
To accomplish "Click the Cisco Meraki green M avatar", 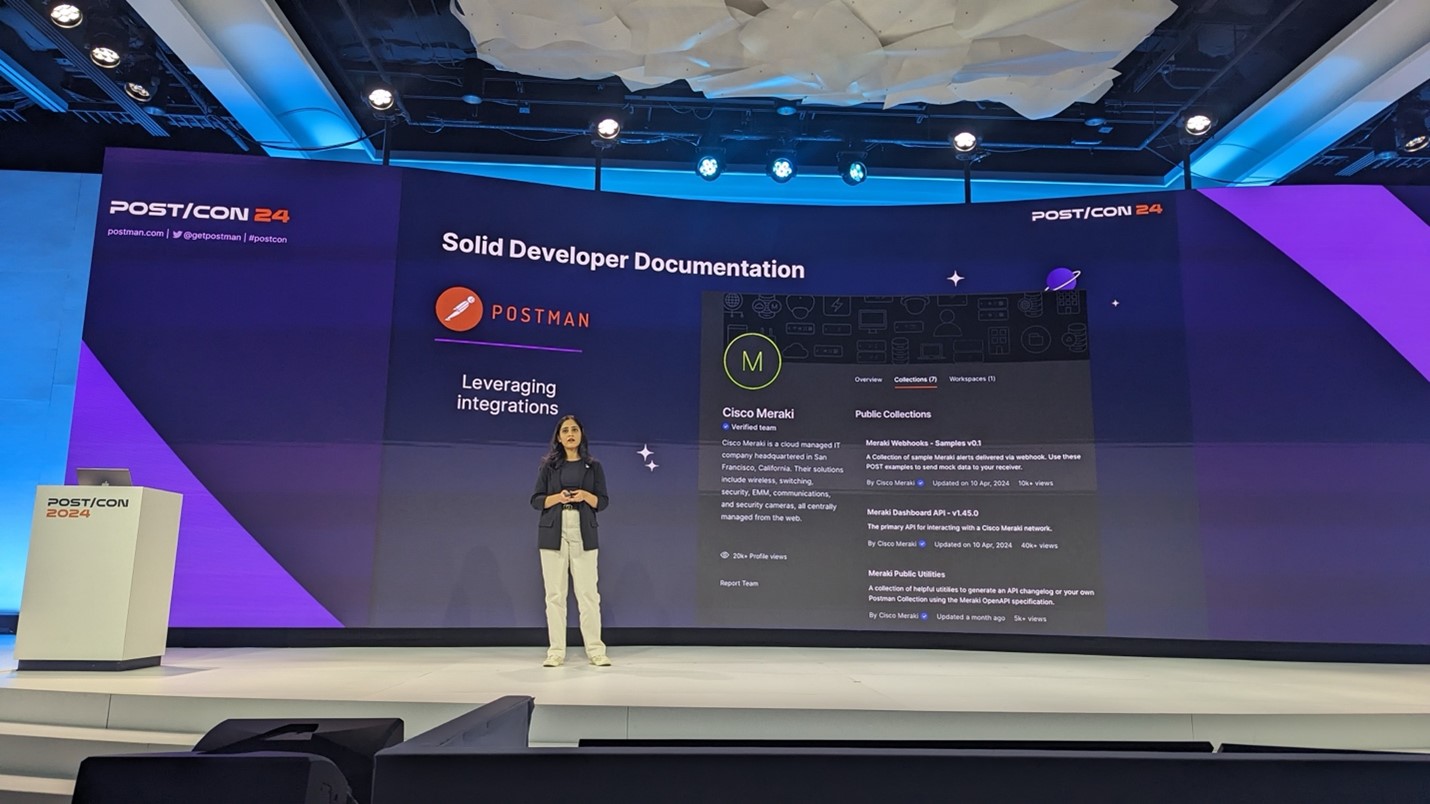I will tap(752, 360).
